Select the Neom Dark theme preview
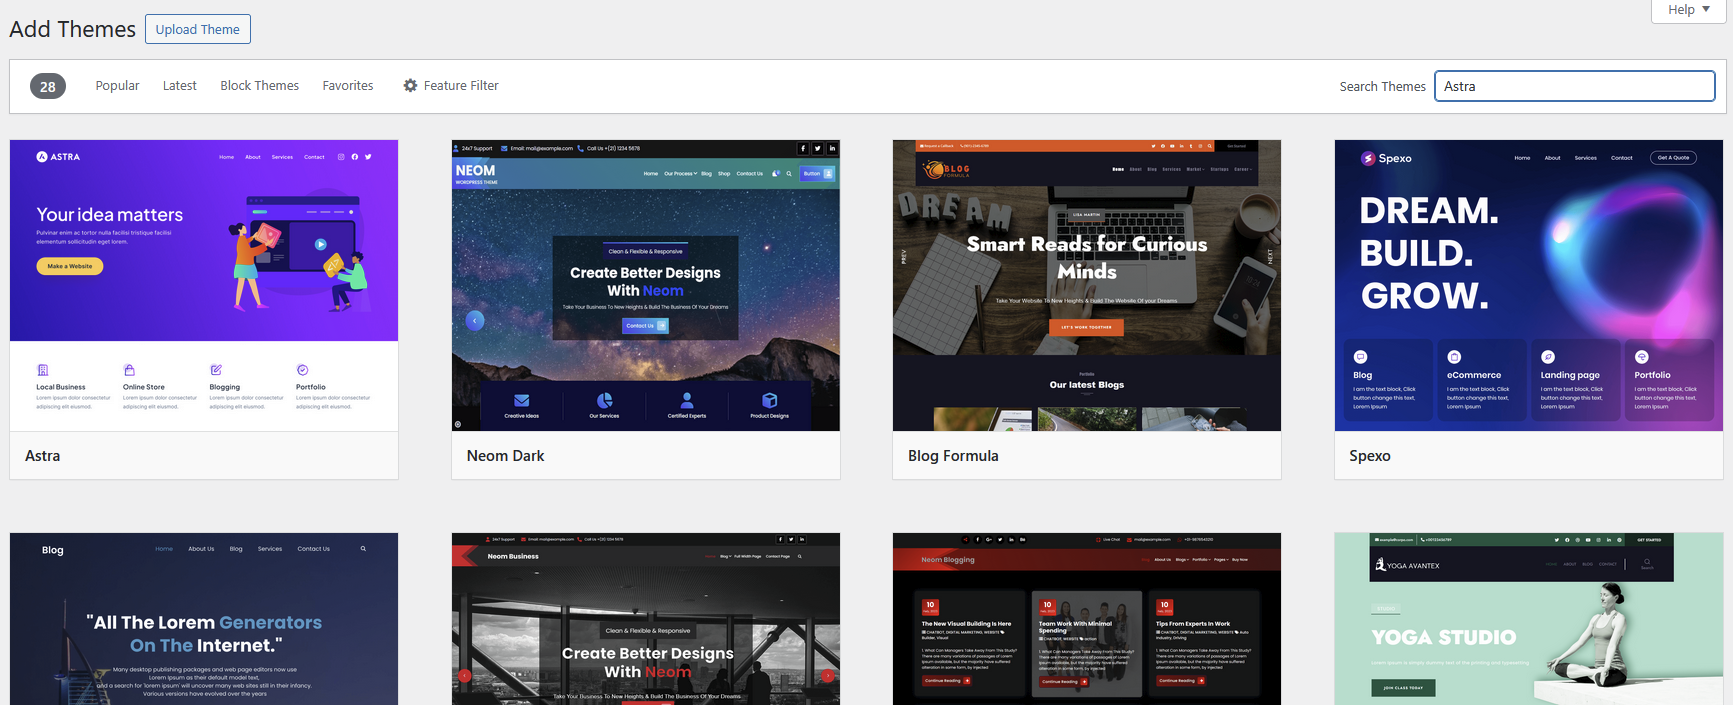The image size is (1733, 705). (645, 285)
